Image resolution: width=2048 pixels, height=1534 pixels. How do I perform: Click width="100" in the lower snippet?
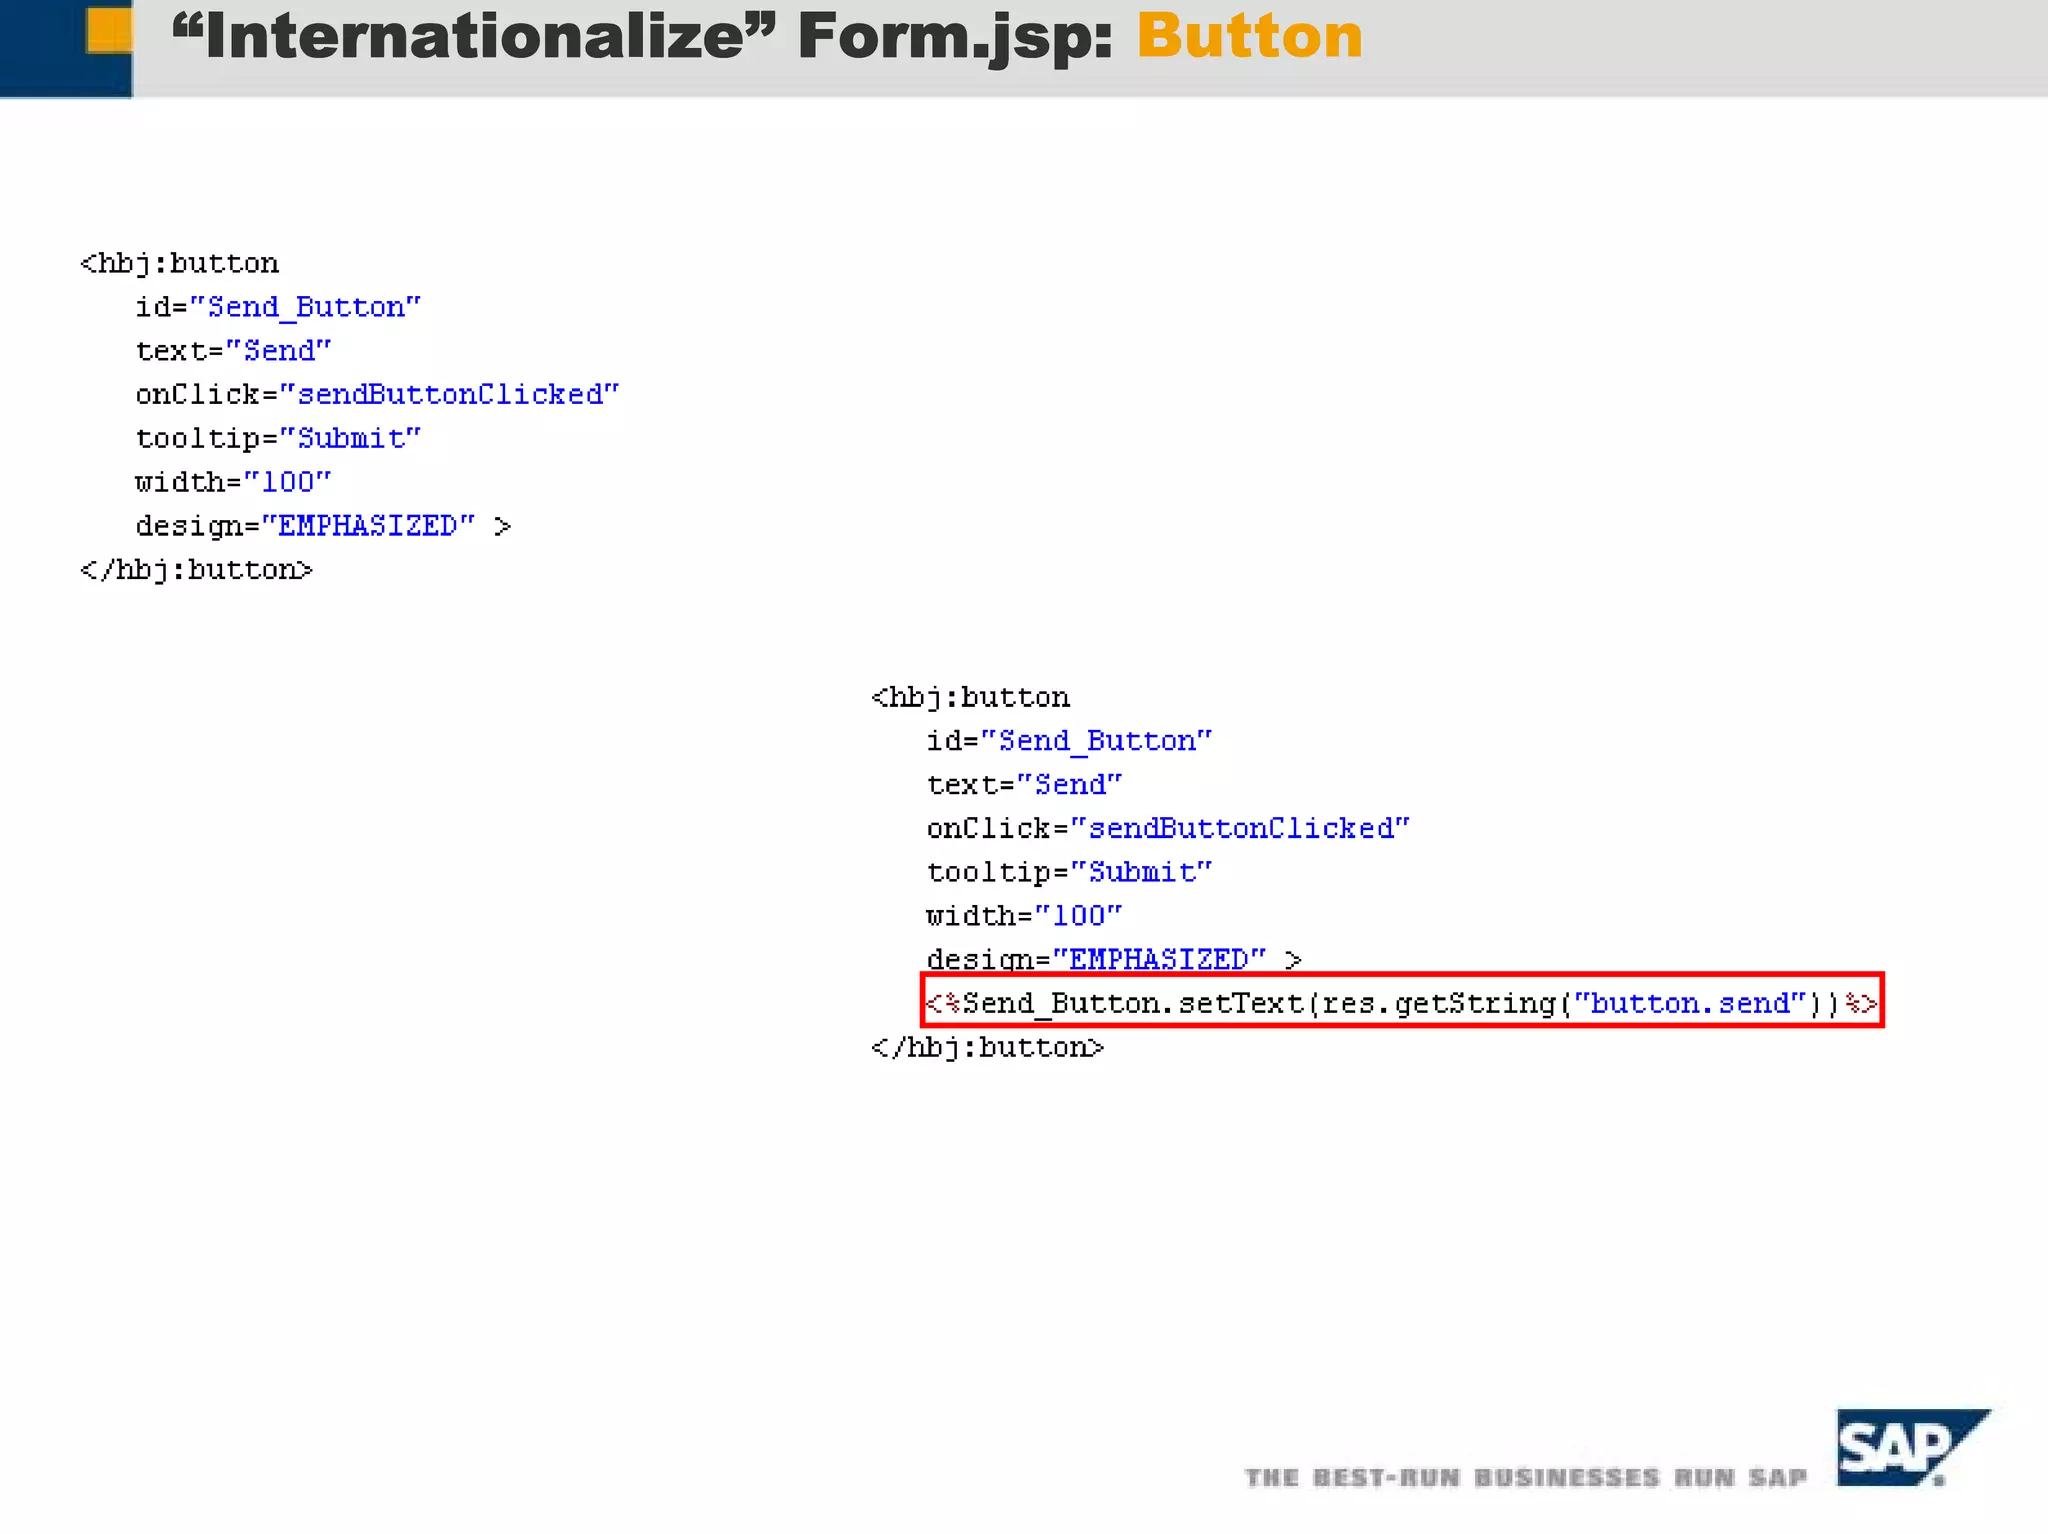(x=1025, y=916)
